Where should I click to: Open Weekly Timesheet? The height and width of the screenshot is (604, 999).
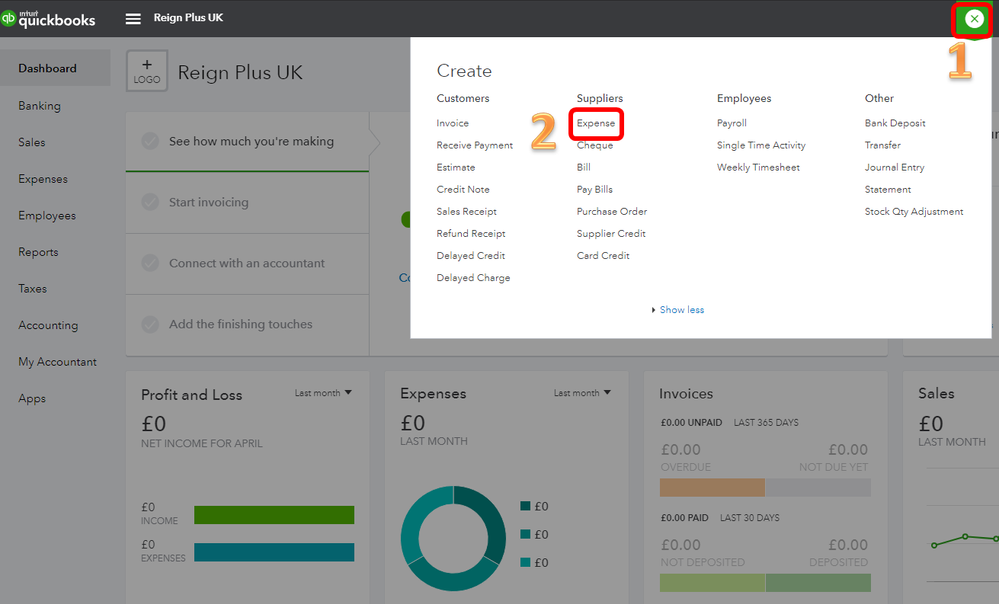pyautogui.click(x=758, y=168)
